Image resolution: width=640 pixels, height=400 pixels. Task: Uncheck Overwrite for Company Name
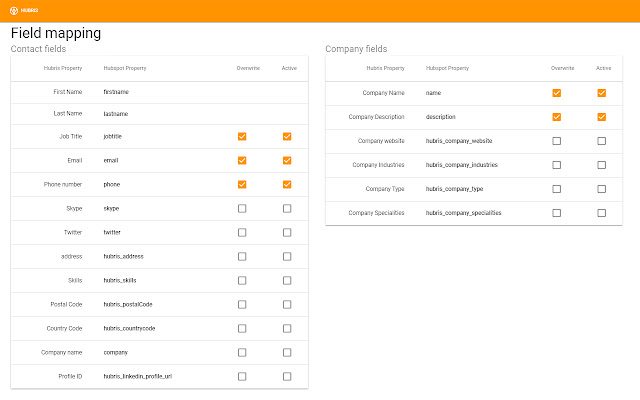(557, 93)
